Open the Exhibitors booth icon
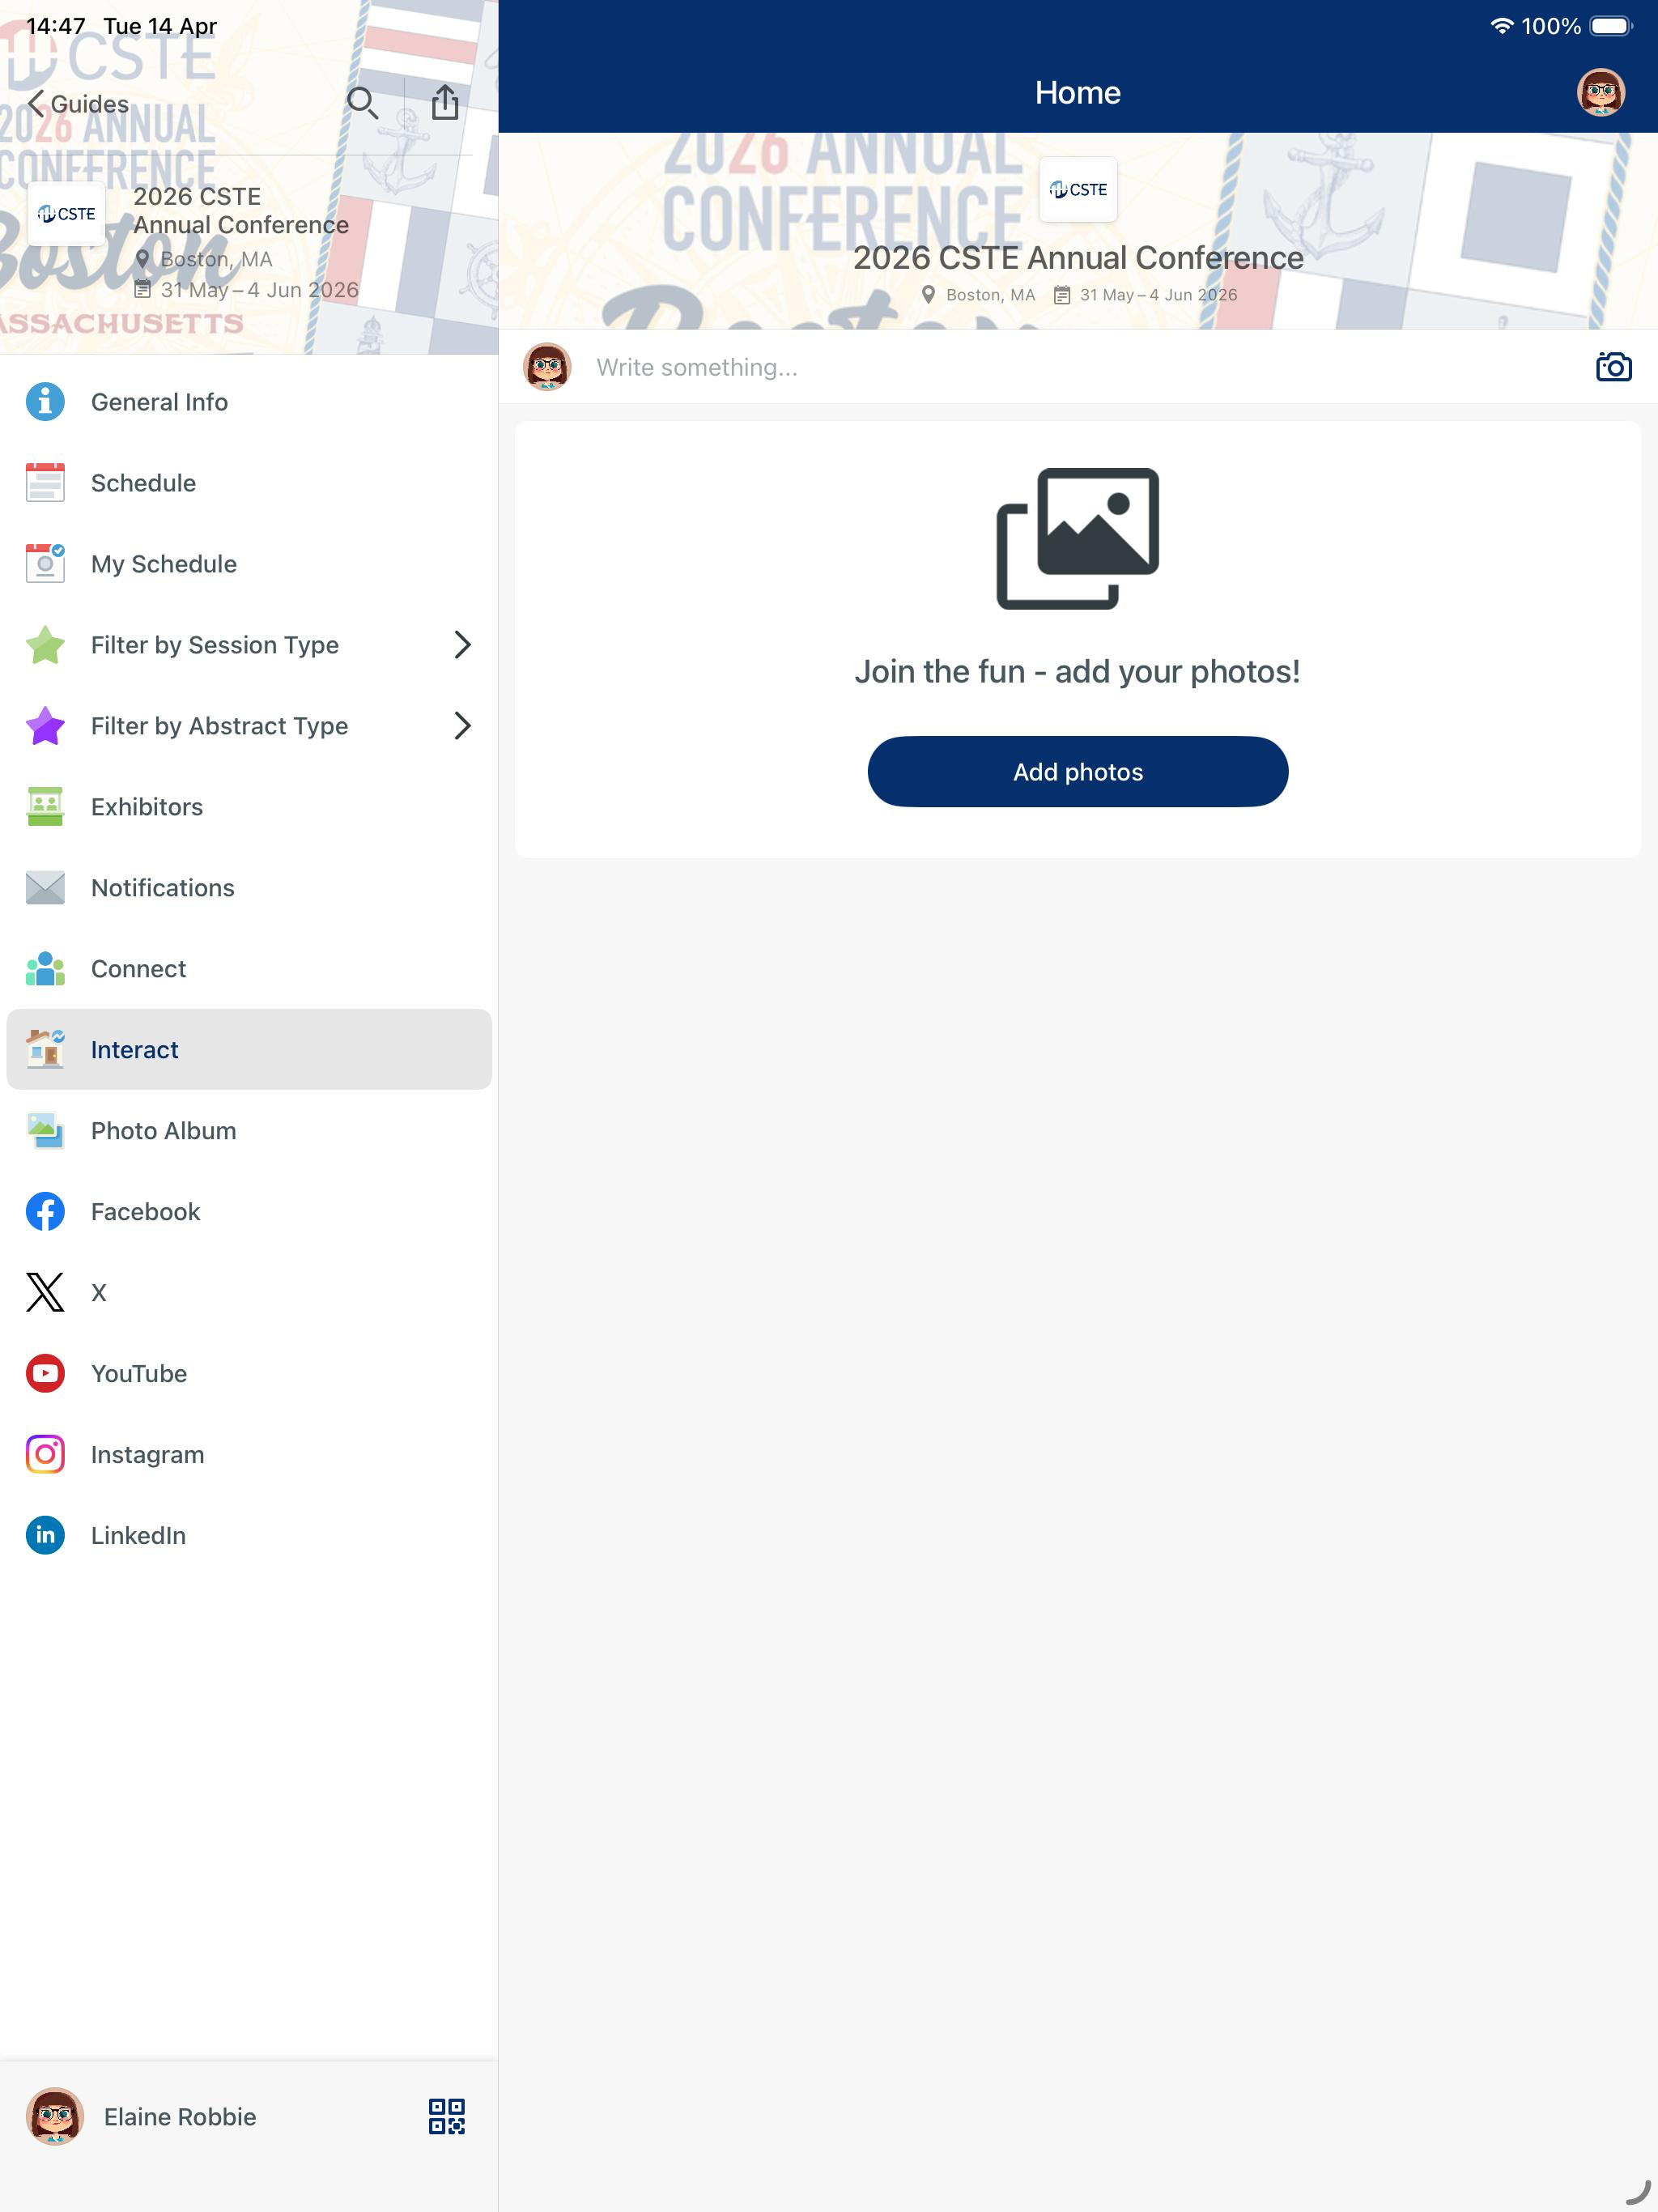Image resolution: width=1658 pixels, height=2212 pixels. 45,807
